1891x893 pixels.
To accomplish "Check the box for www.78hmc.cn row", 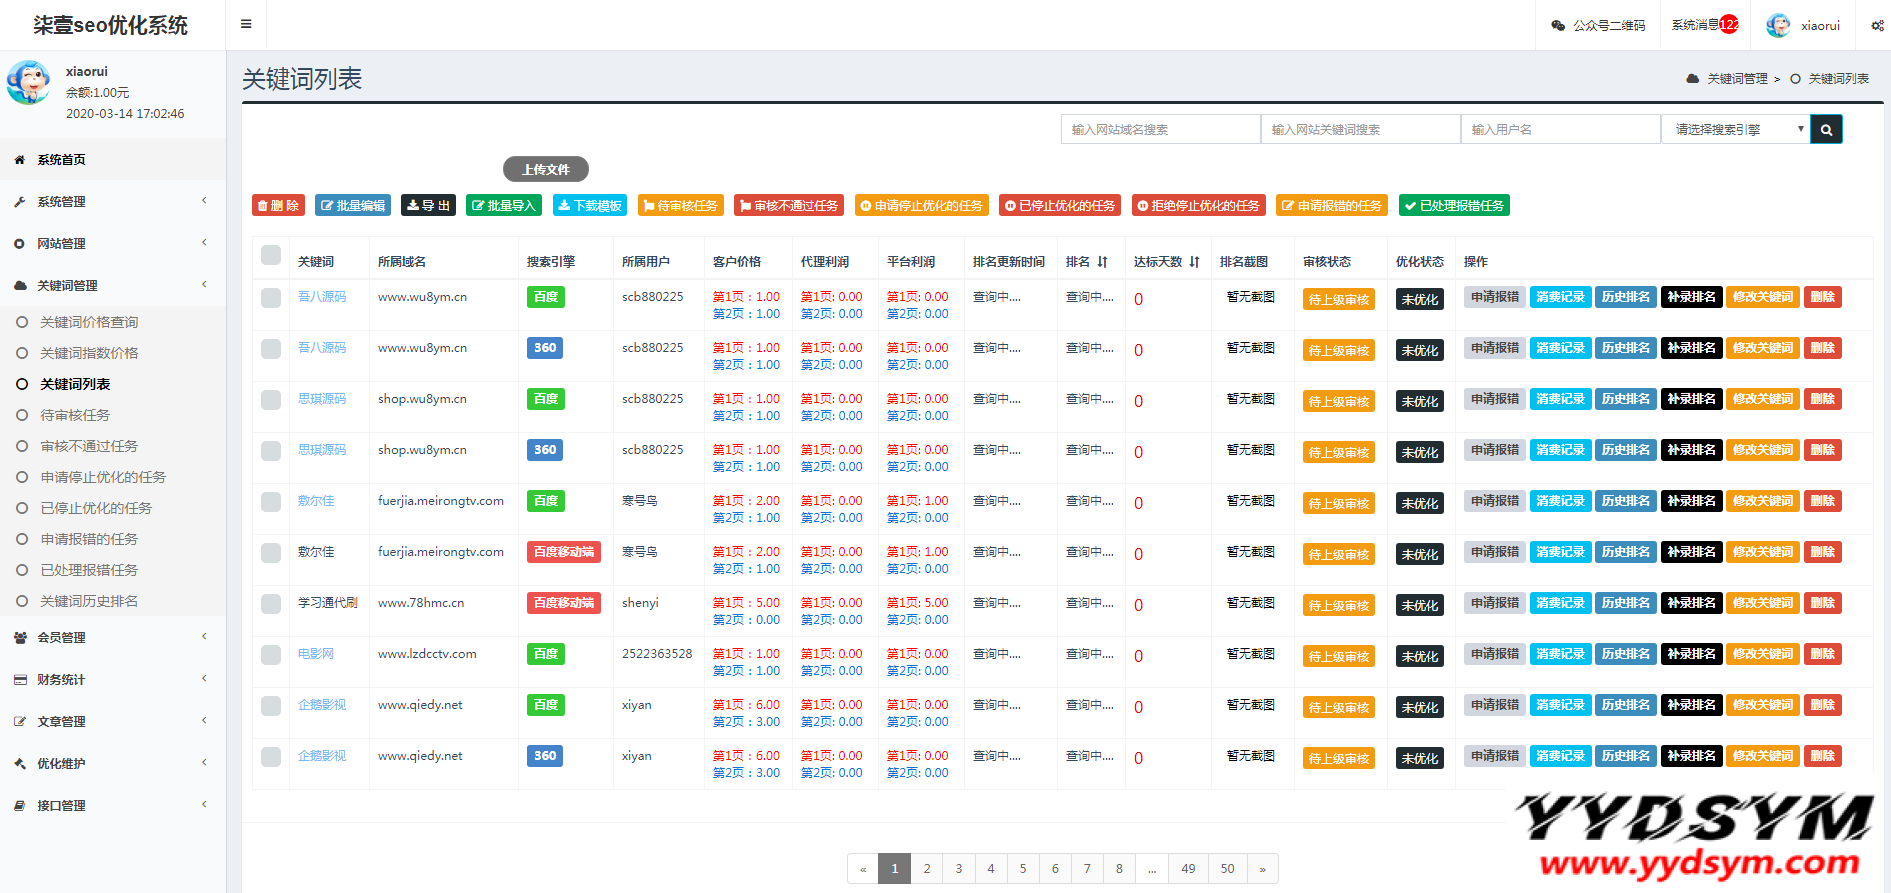I will [271, 604].
